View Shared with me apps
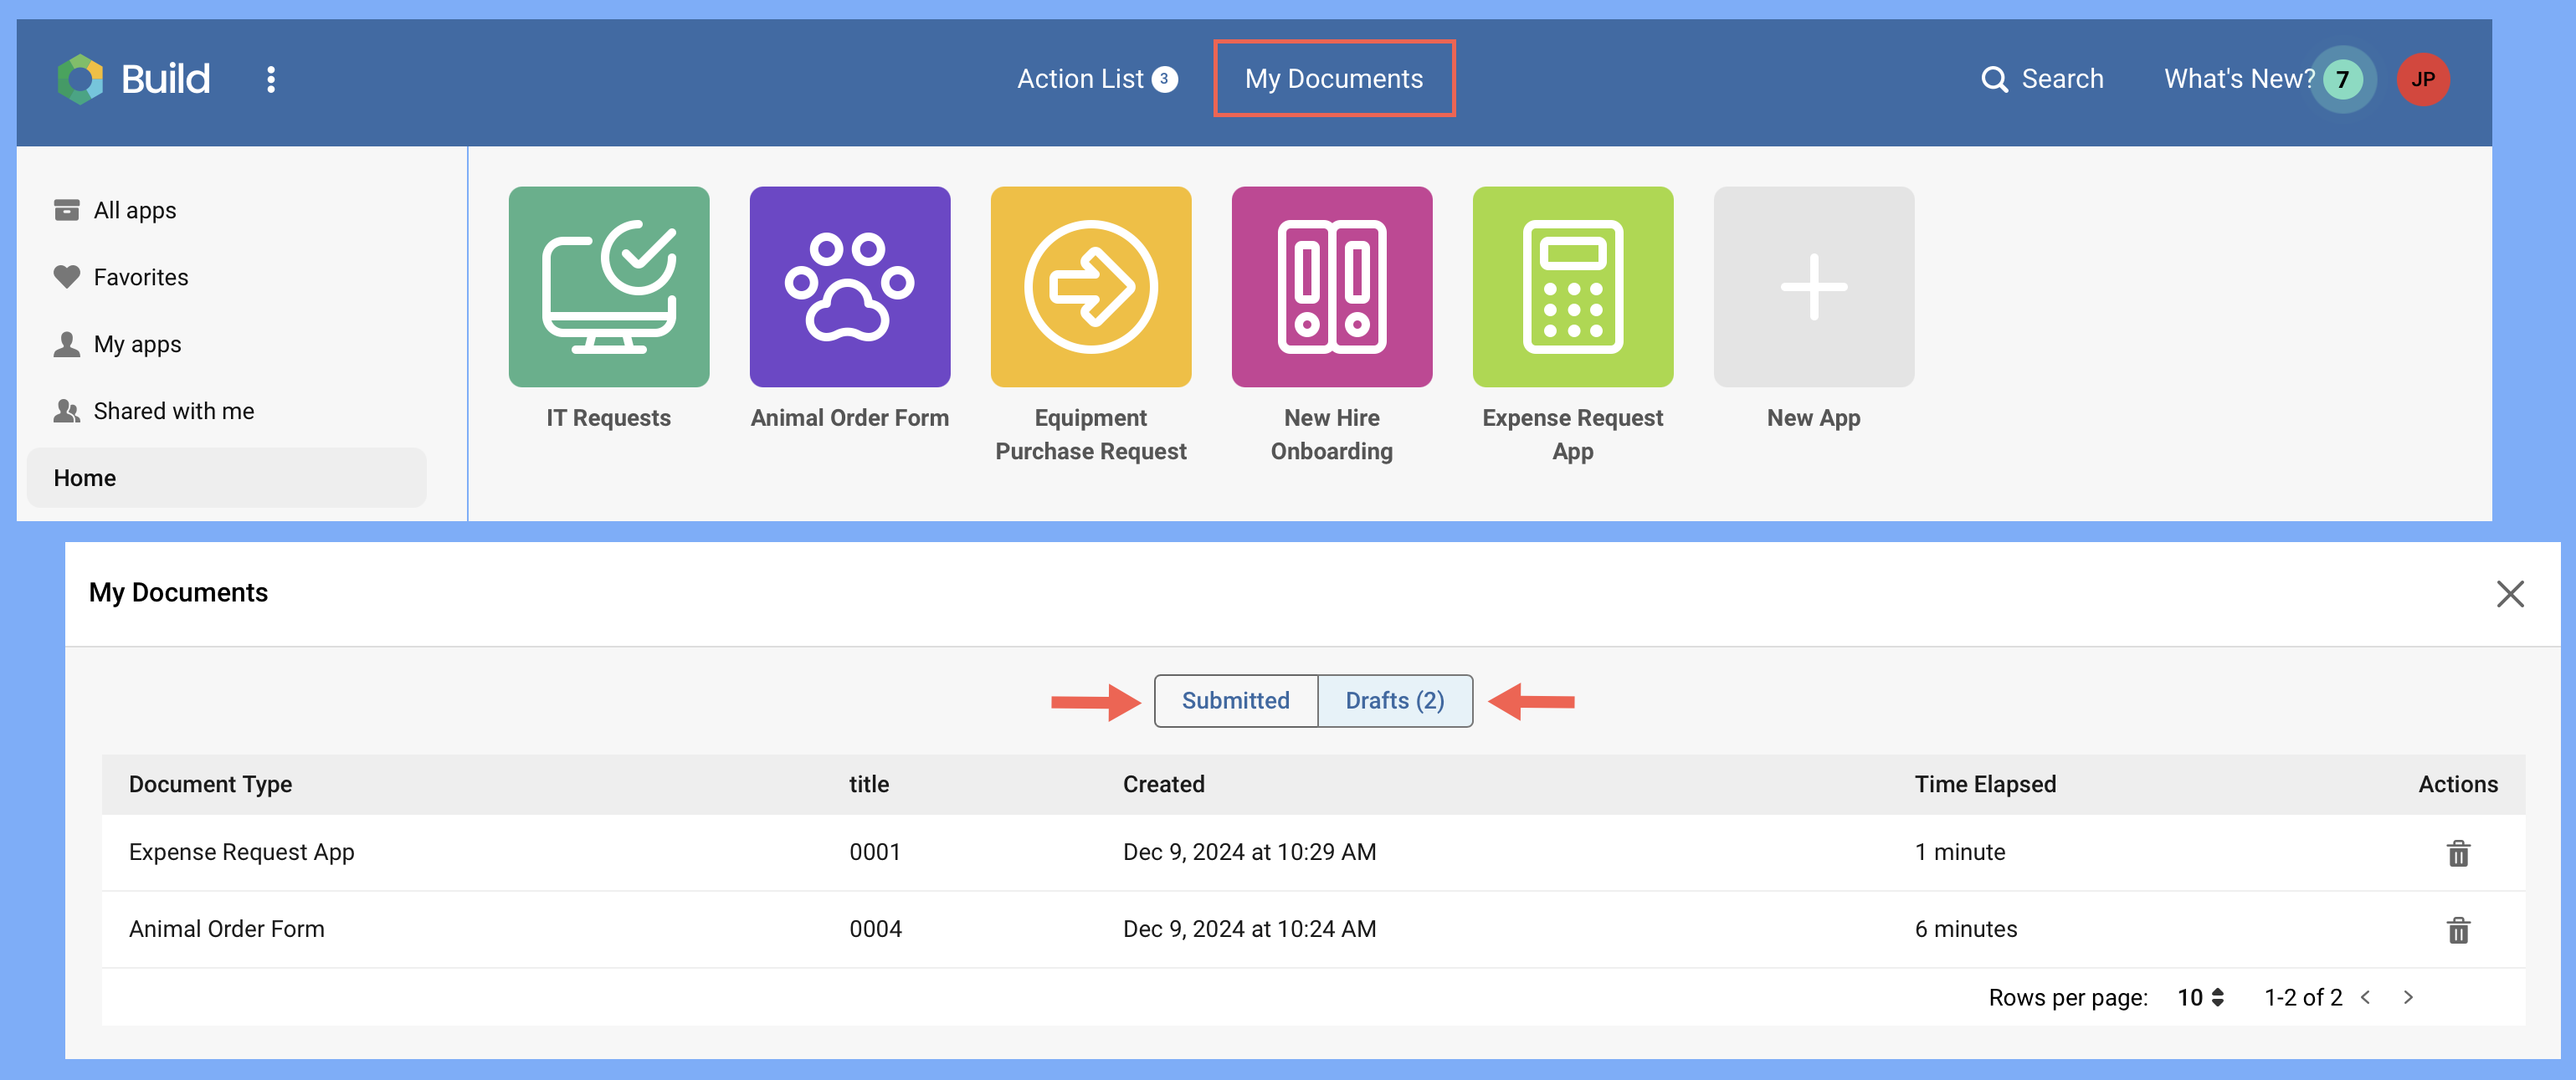2576x1080 pixels. pos(173,410)
